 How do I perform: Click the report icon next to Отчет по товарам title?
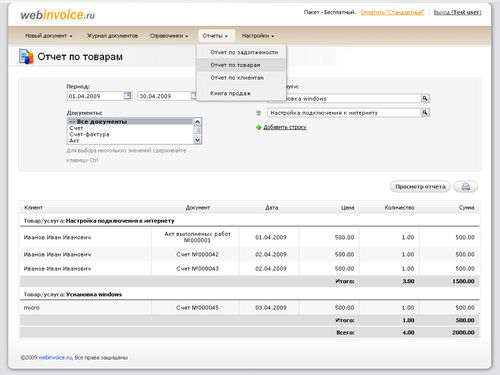click(x=26, y=56)
